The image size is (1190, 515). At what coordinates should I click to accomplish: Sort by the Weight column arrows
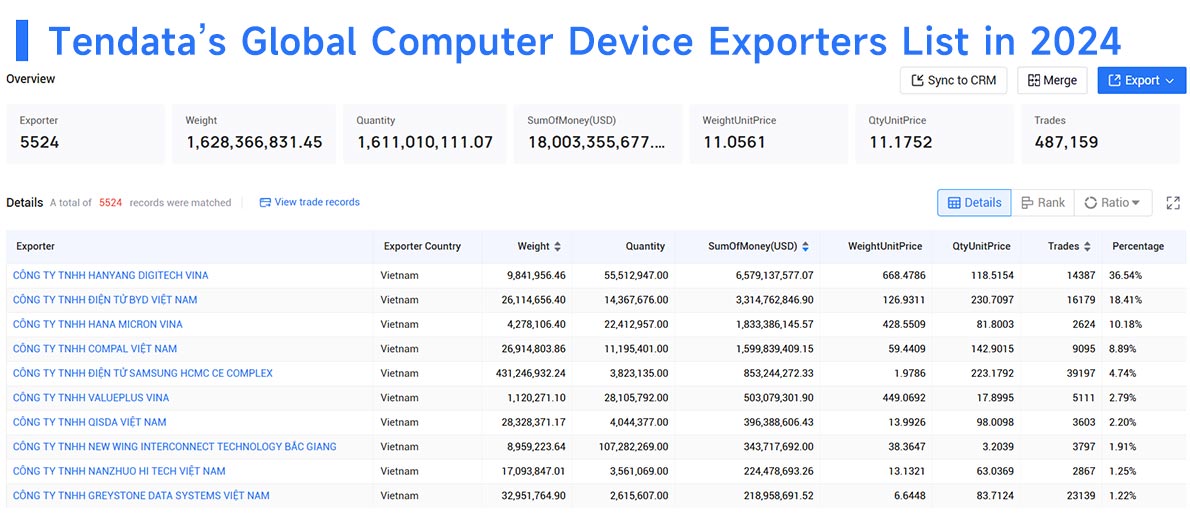point(558,247)
